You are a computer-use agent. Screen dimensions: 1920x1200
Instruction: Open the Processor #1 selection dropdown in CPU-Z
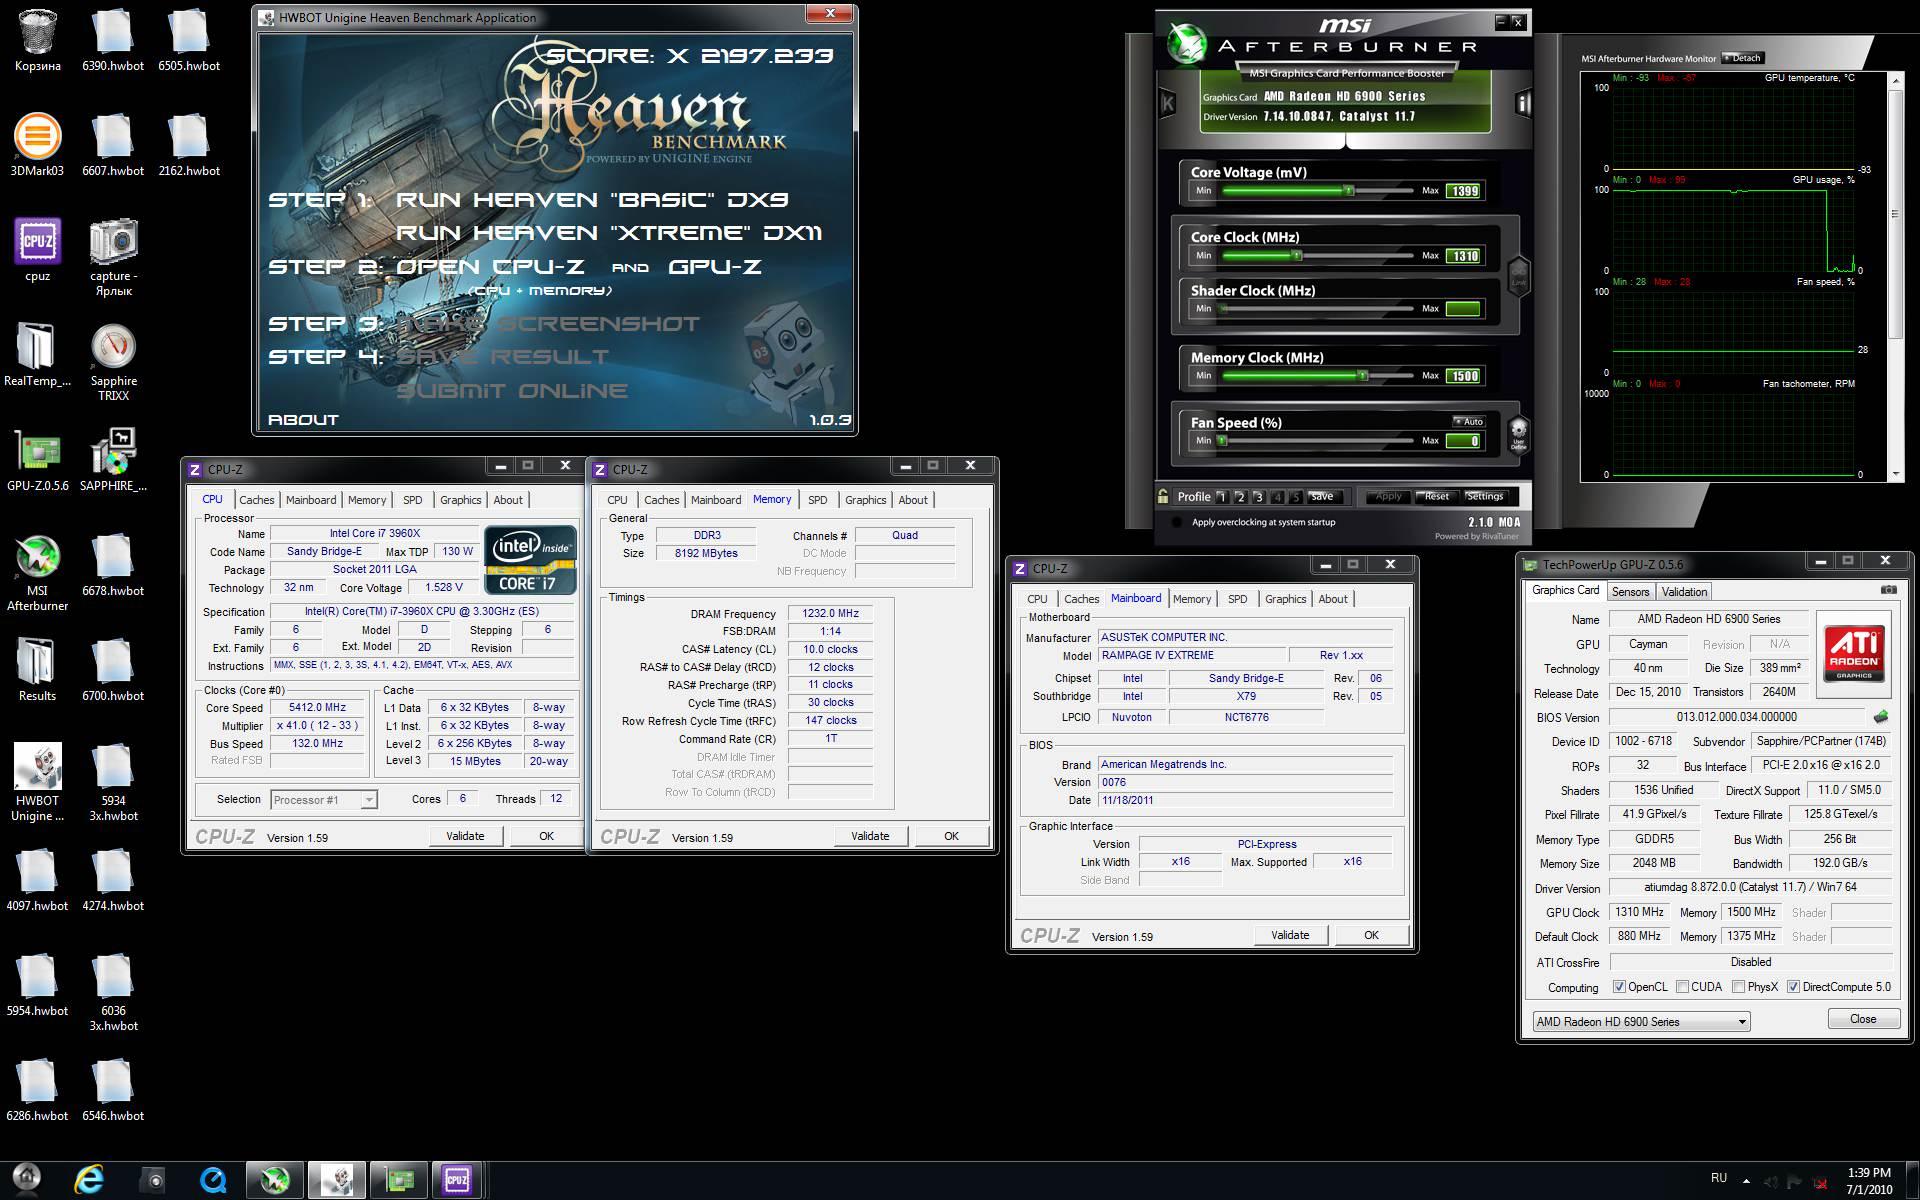pos(323,799)
